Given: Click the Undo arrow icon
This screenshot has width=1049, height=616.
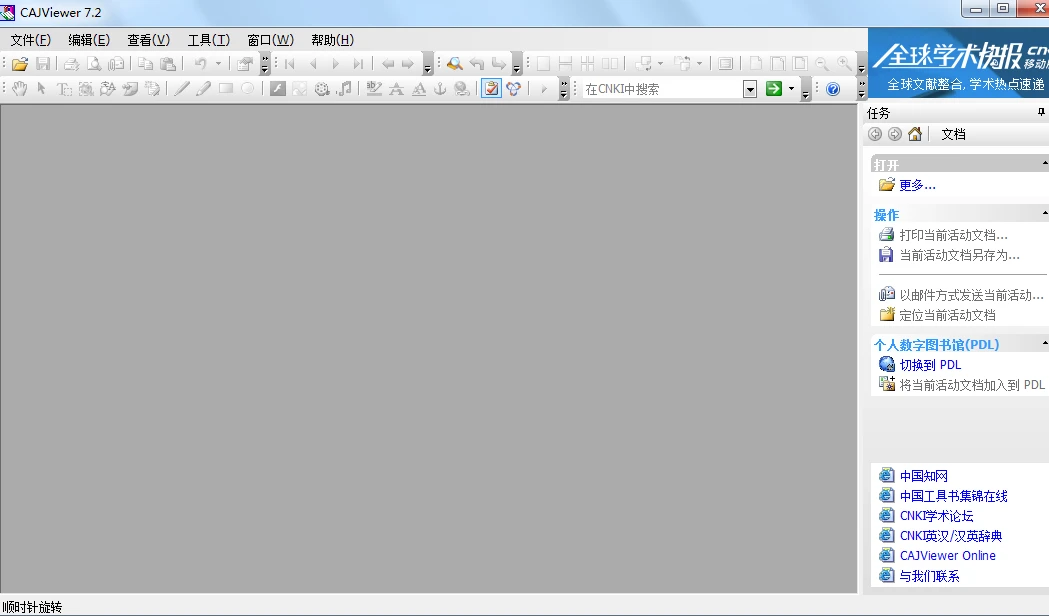Looking at the screenshot, I should (x=200, y=64).
